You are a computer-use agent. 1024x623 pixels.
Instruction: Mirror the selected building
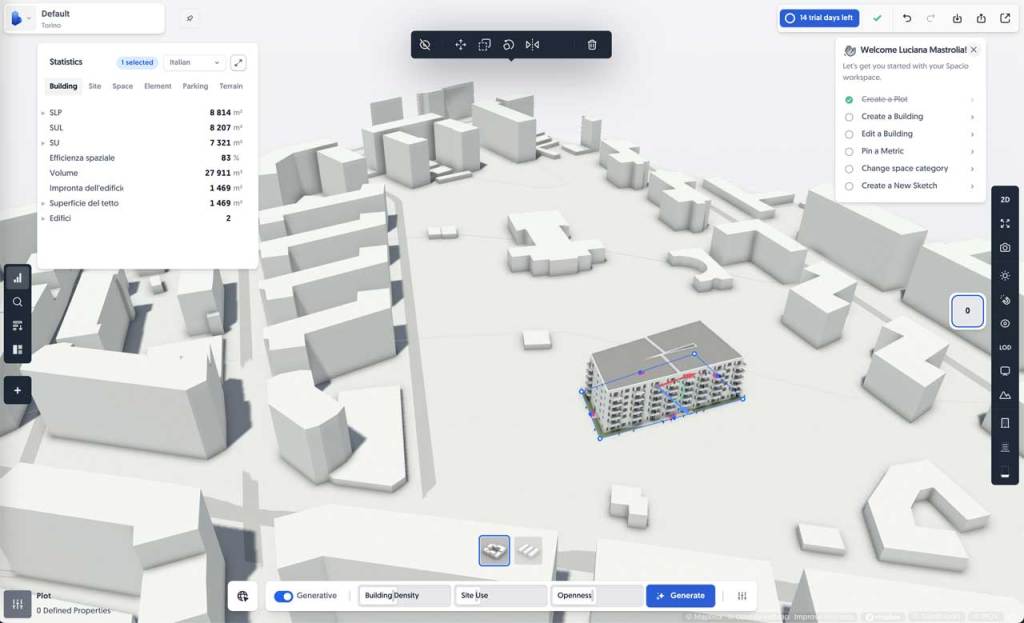coord(531,45)
